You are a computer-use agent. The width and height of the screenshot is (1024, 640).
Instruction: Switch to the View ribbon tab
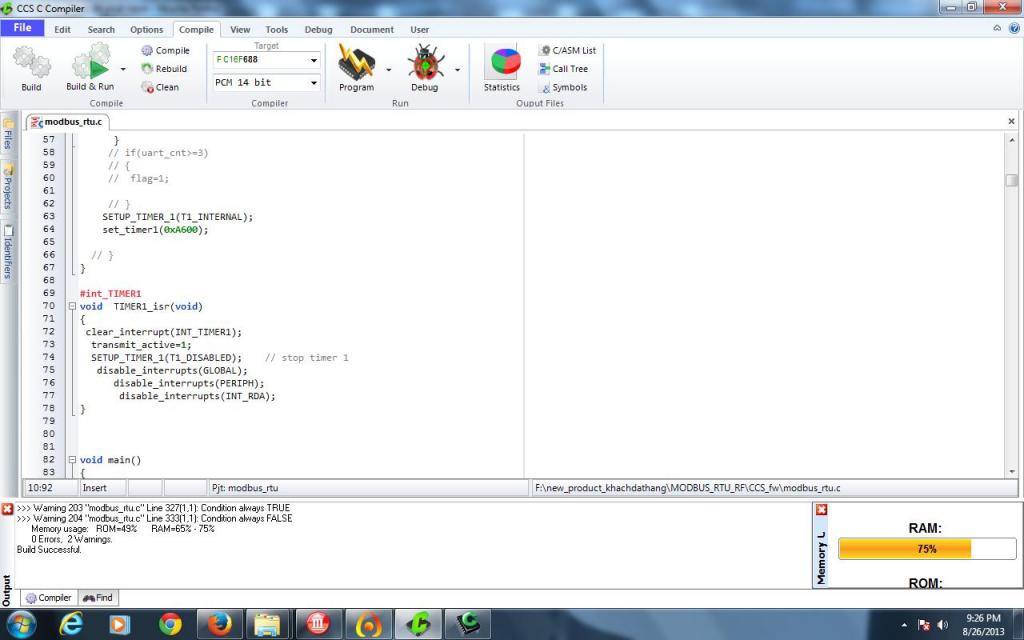tap(240, 29)
